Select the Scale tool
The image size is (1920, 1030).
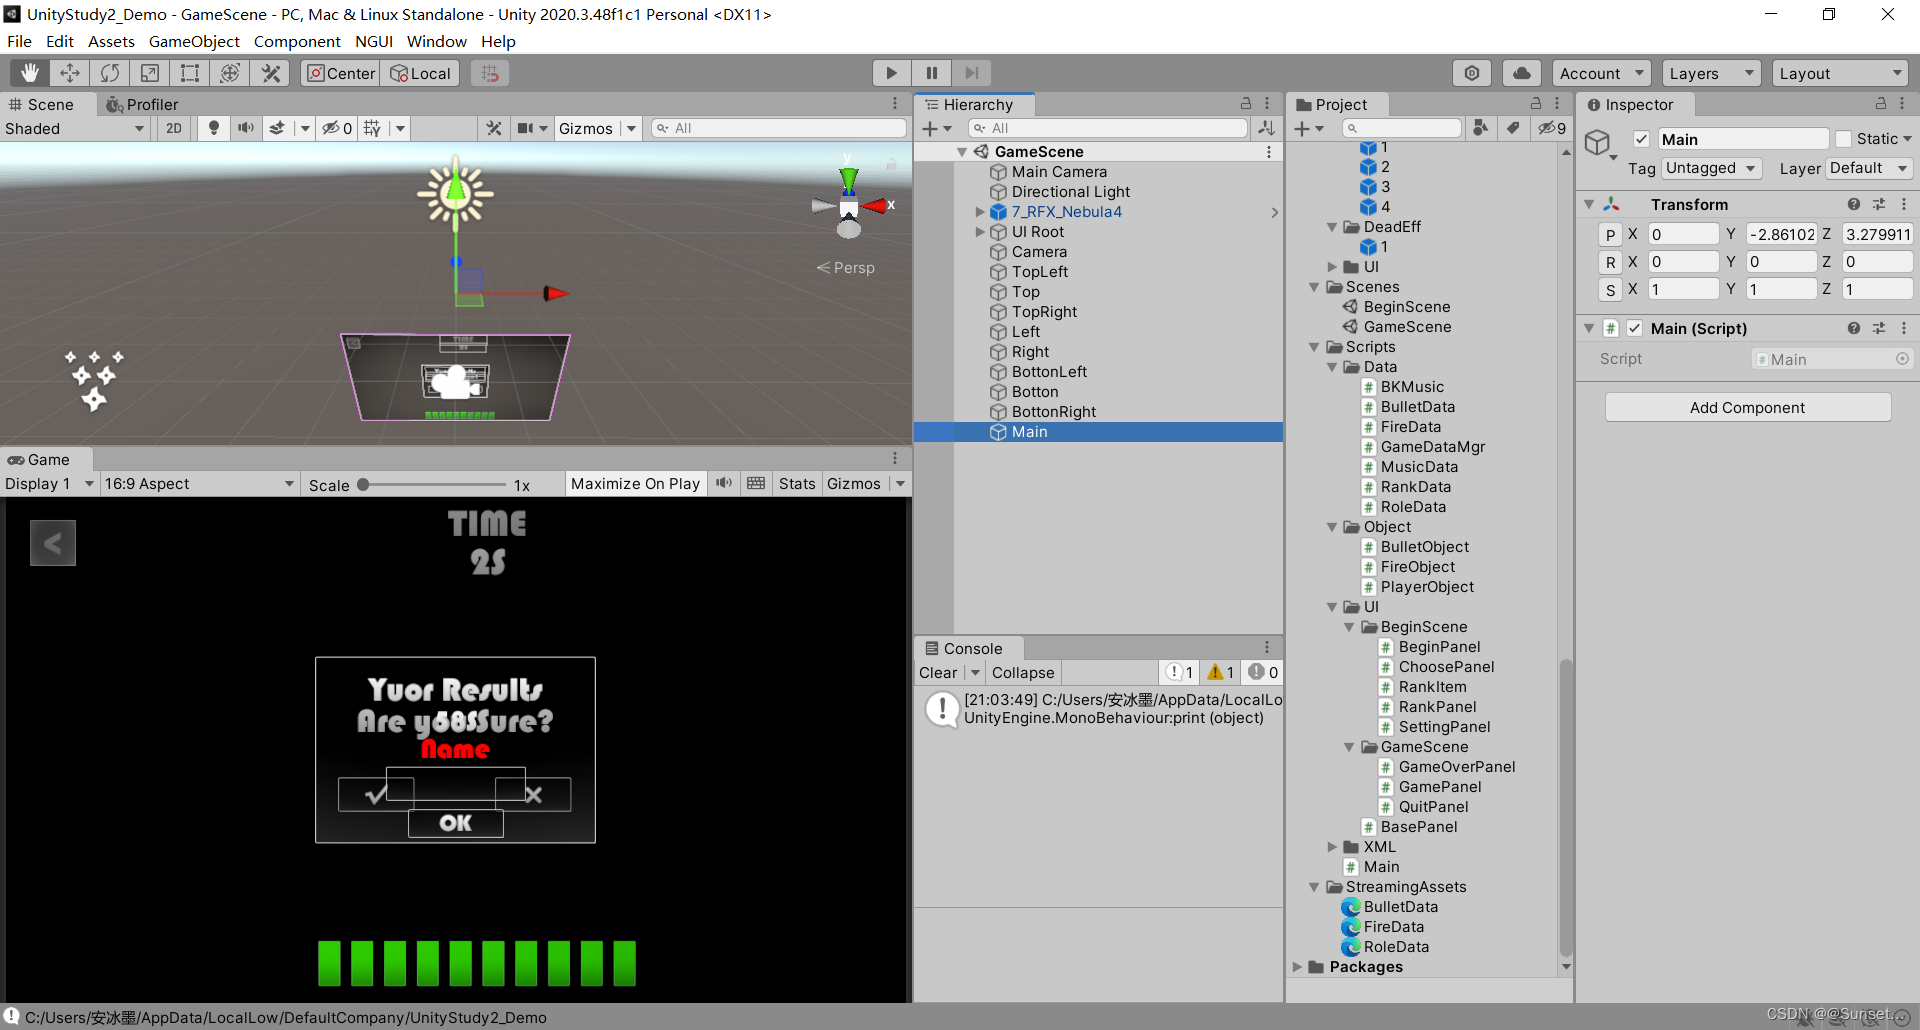pyautogui.click(x=150, y=73)
